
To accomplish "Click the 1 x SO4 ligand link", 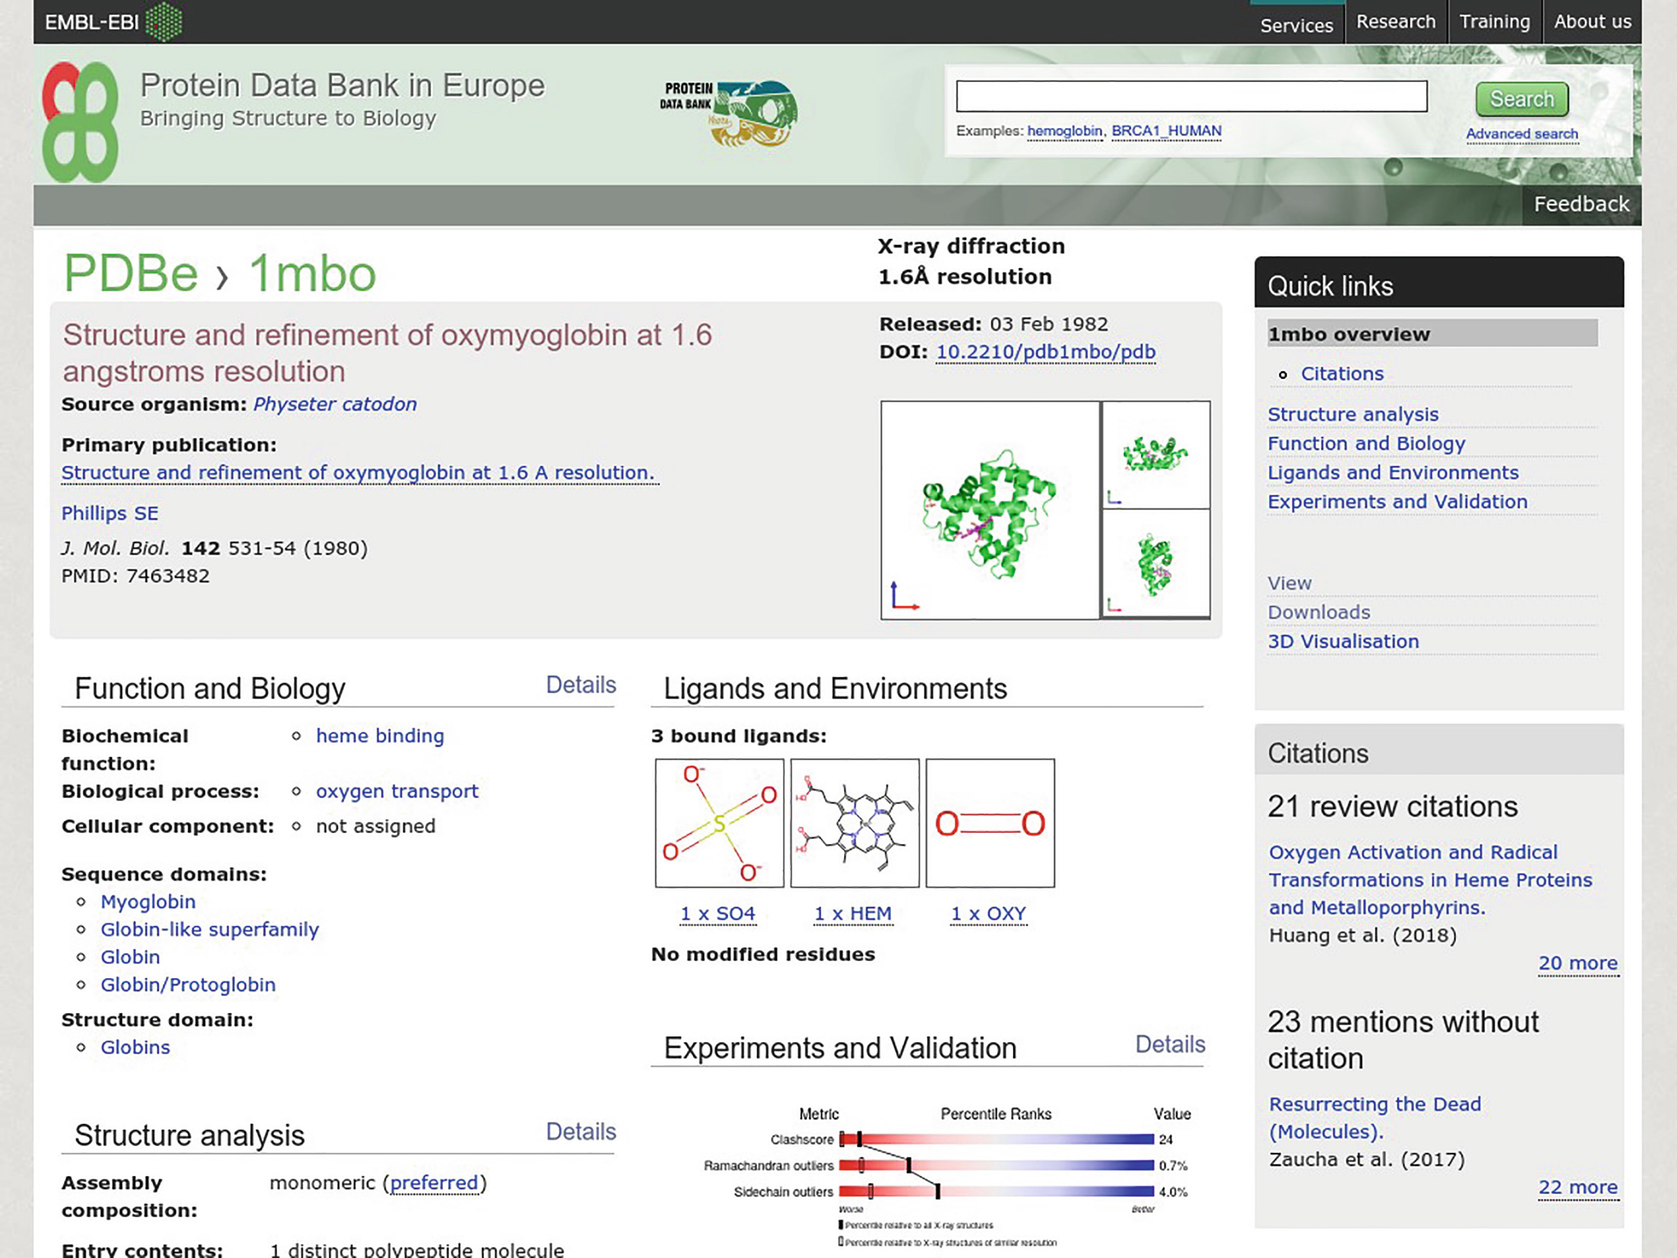I will coord(718,914).
